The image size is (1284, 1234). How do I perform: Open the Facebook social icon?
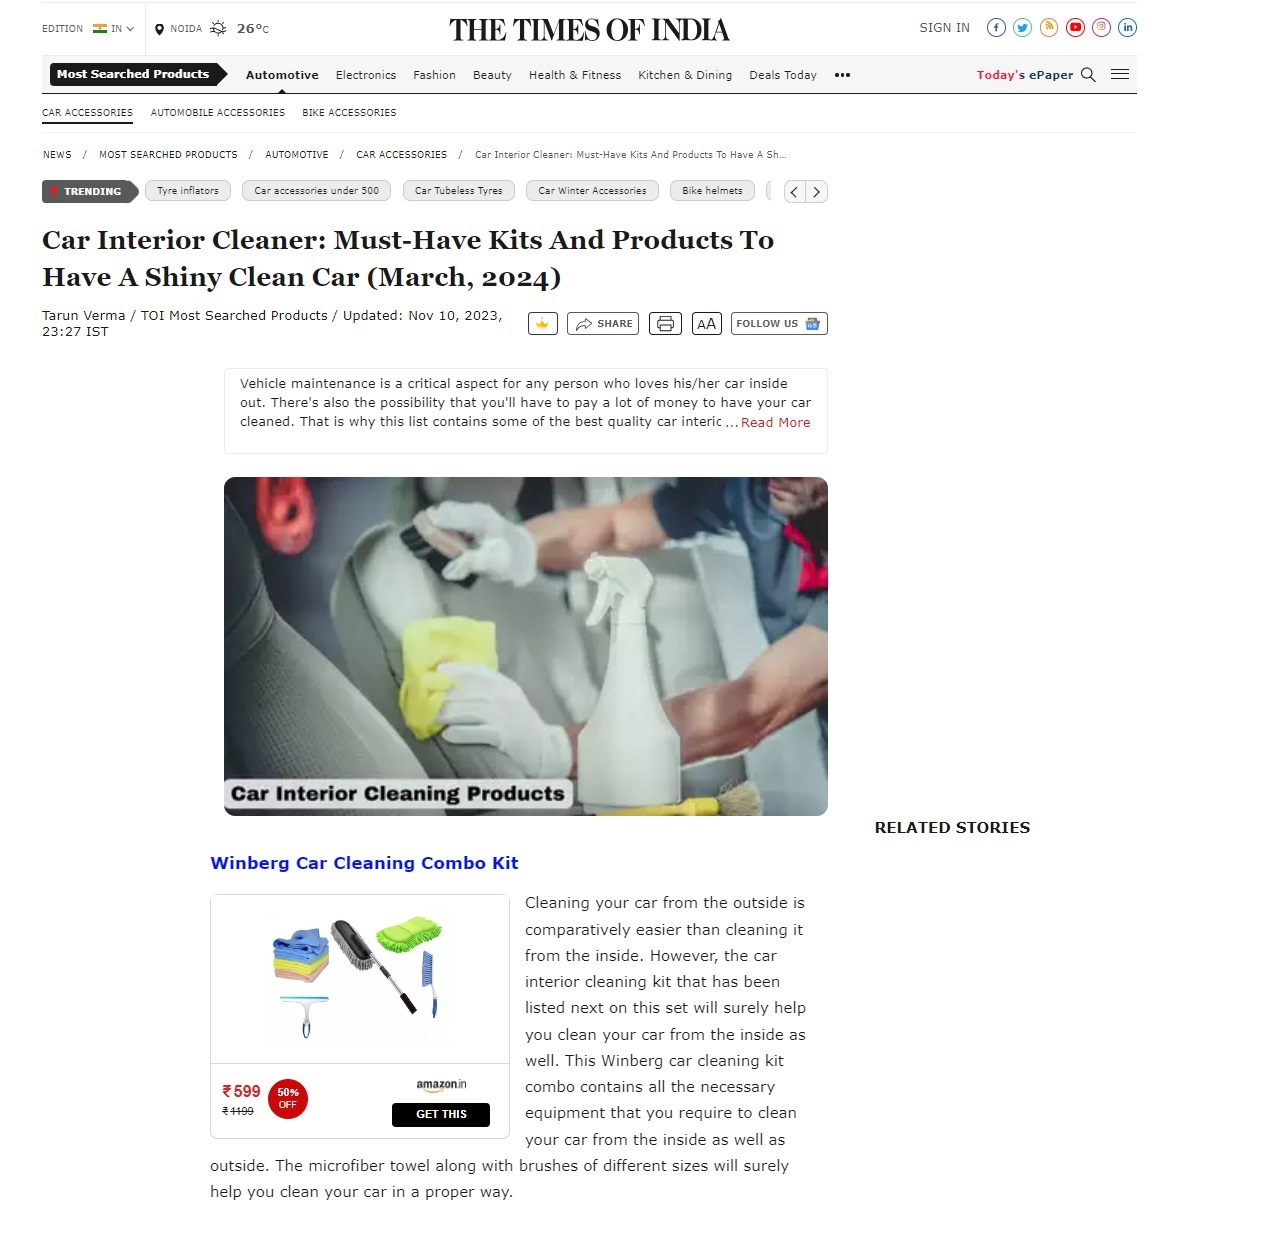(x=996, y=28)
